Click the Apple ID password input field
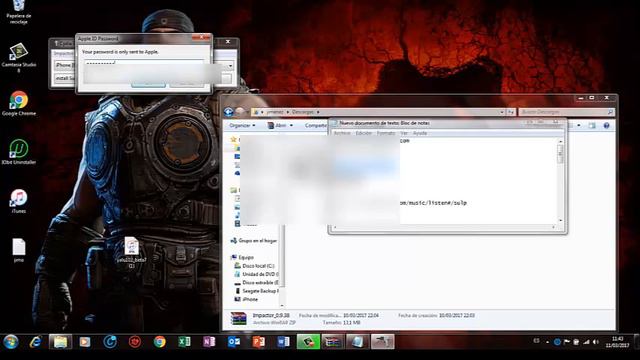The image size is (640, 360). (x=144, y=63)
